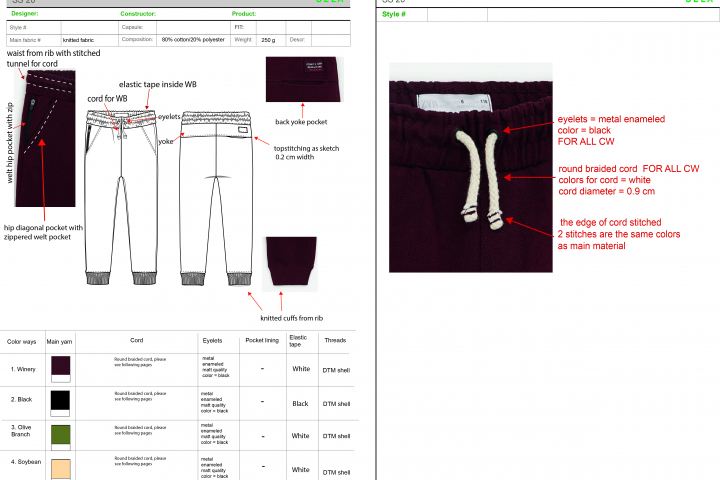720x480 pixels.
Task: Select 'waist from rib with stitched tunnel' note
Action: point(53,58)
